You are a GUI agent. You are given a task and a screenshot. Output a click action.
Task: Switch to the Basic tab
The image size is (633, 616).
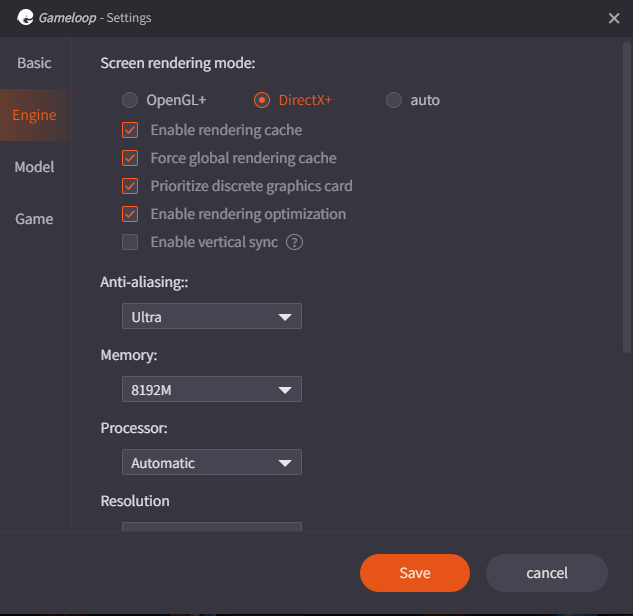pyautogui.click(x=34, y=63)
